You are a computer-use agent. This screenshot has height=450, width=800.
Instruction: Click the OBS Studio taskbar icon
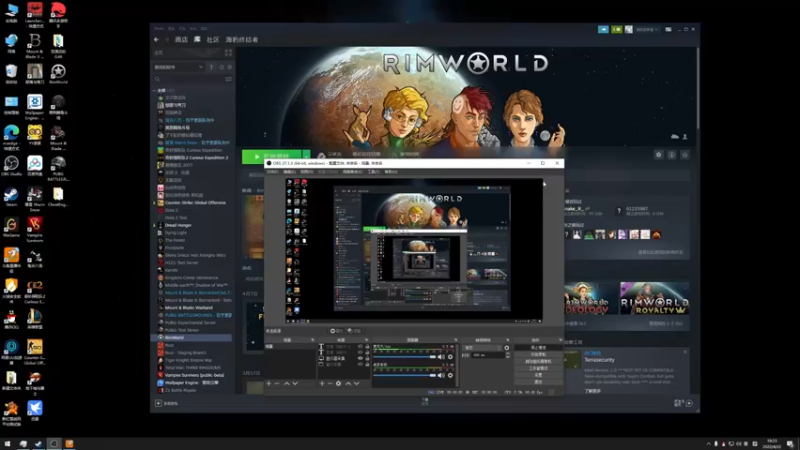[54, 444]
